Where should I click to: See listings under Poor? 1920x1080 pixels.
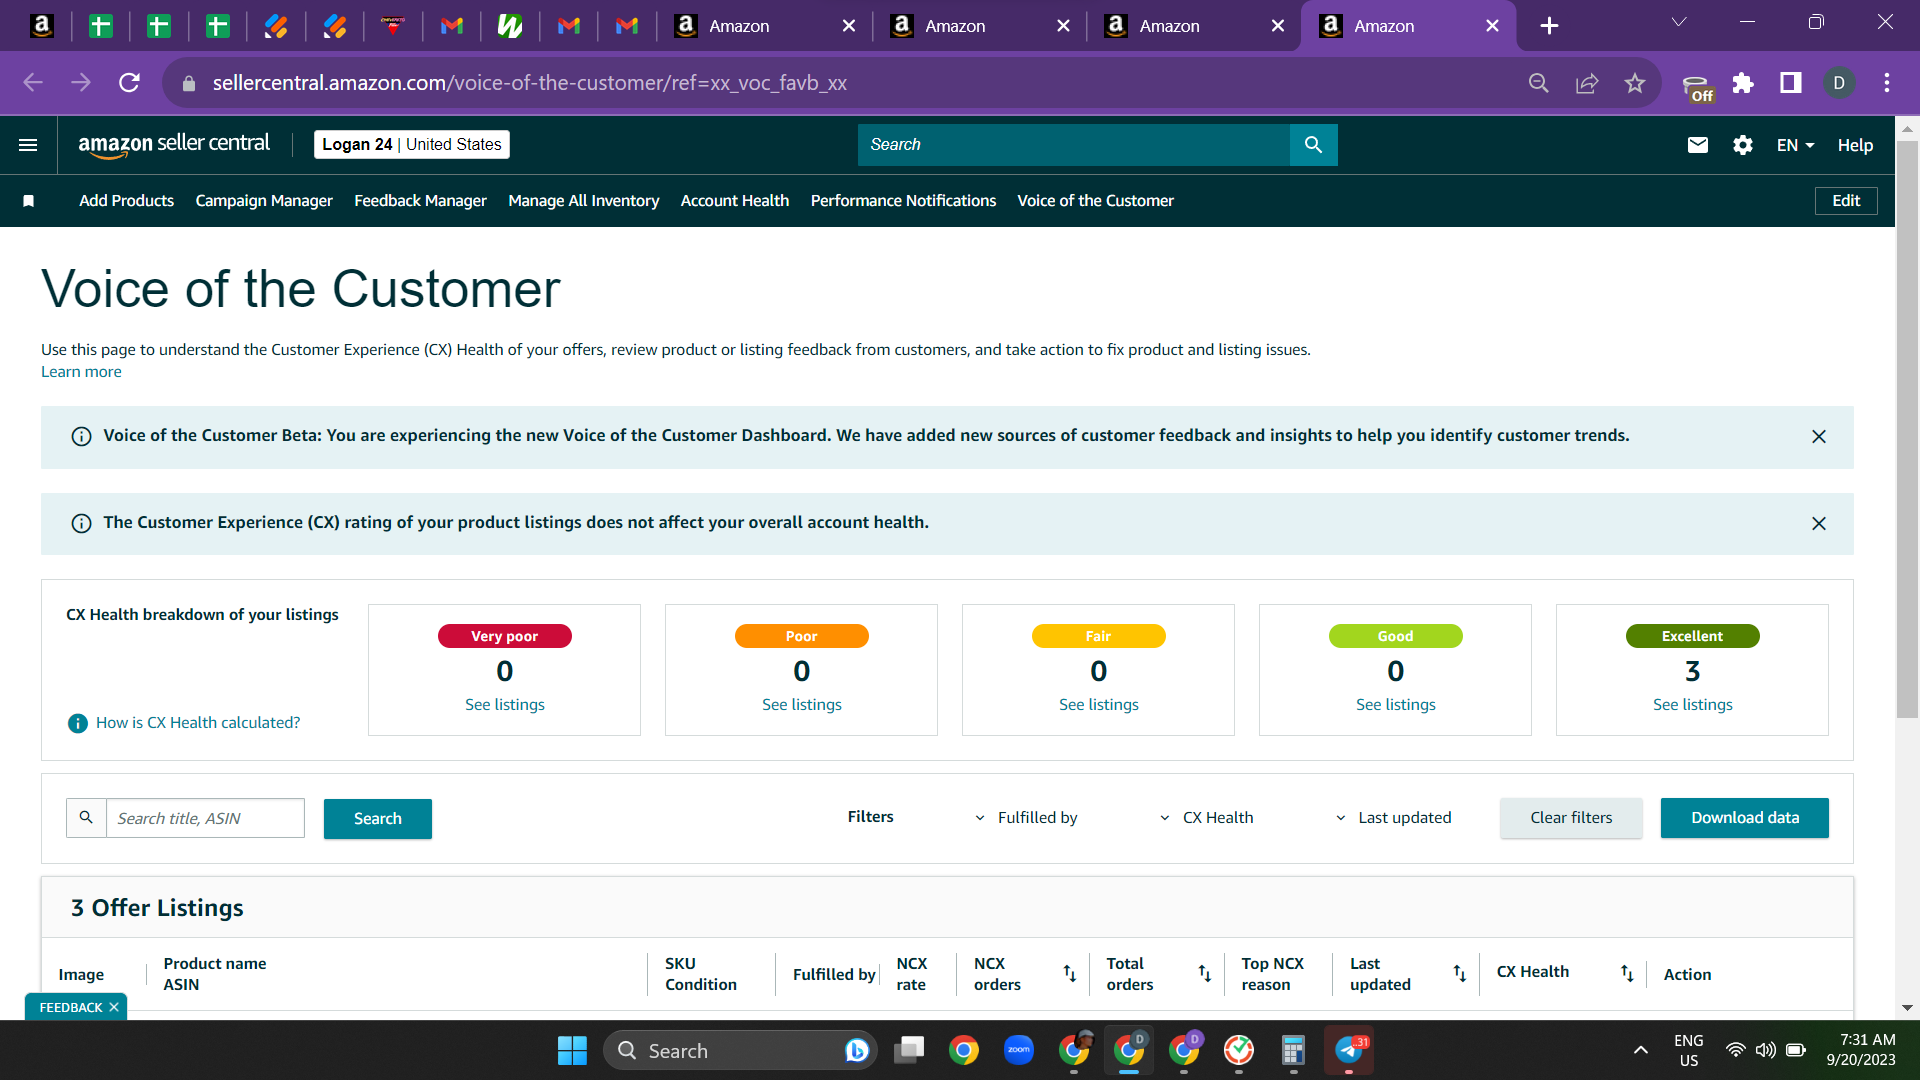pyautogui.click(x=802, y=705)
